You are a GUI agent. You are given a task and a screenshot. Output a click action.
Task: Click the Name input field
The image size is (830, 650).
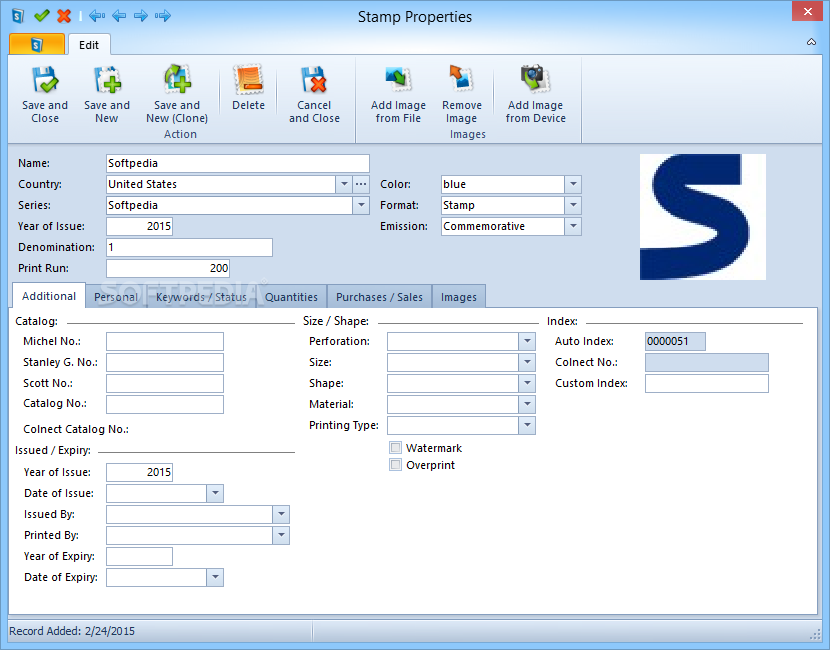point(238,163)
